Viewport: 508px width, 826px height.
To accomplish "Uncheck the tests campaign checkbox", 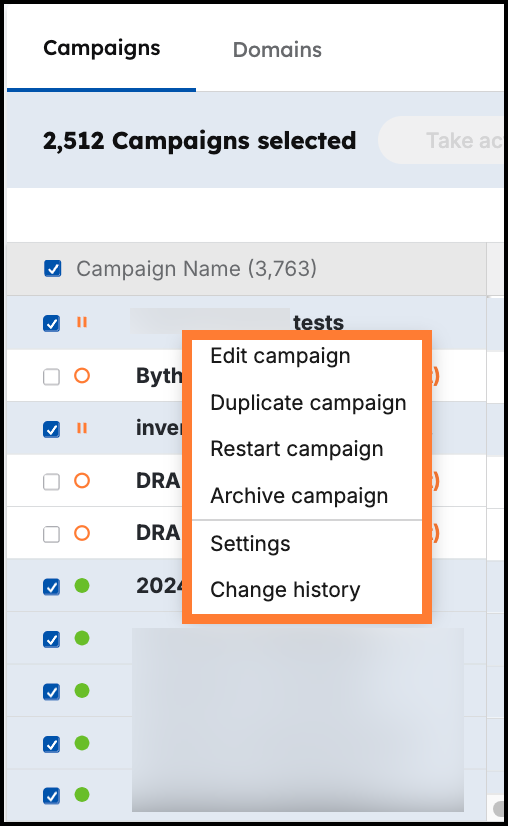I will 51,323.
